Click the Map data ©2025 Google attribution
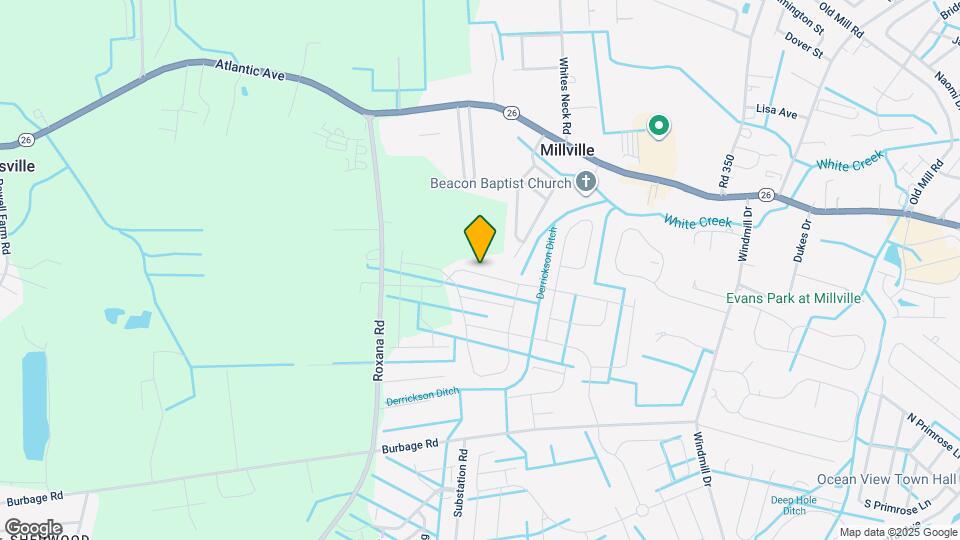Screen dimensions: 960x540 coord(898,533)
